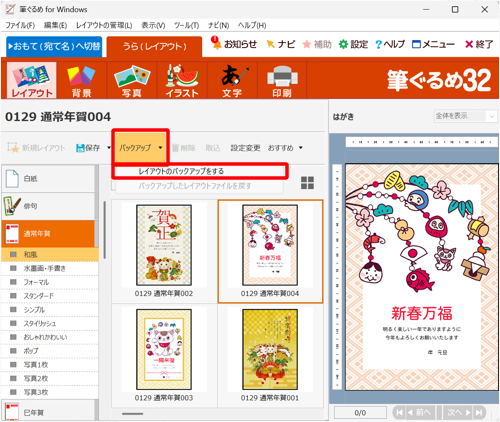Open the ナビ(N) menu
This screenshot has width=500, height=422.
point(218,25)
